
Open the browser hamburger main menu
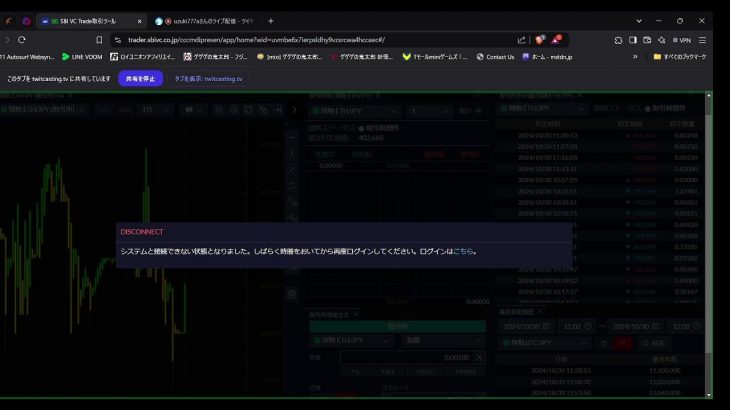702,40
